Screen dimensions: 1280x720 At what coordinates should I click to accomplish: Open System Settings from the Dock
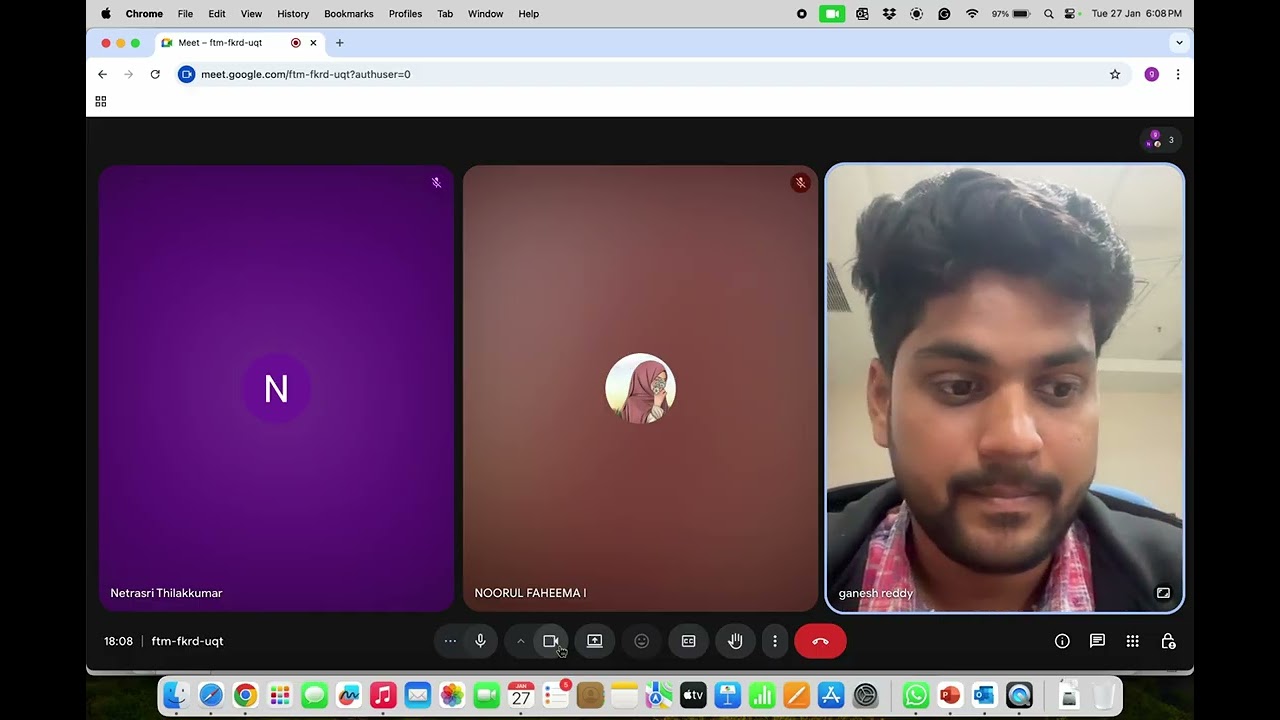[x=866, y=695]
